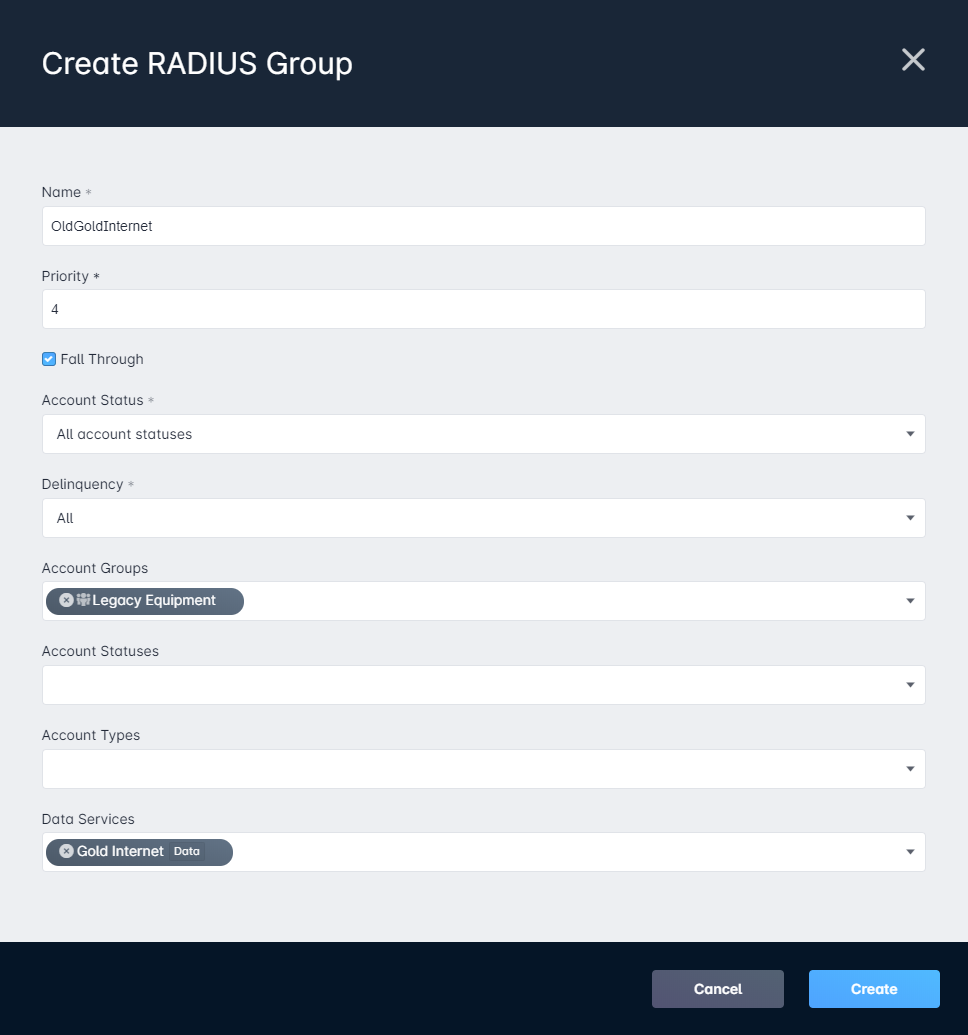Click the Account Groups field label
This screenshot has width=968, height=1035.
click(94, 568)
